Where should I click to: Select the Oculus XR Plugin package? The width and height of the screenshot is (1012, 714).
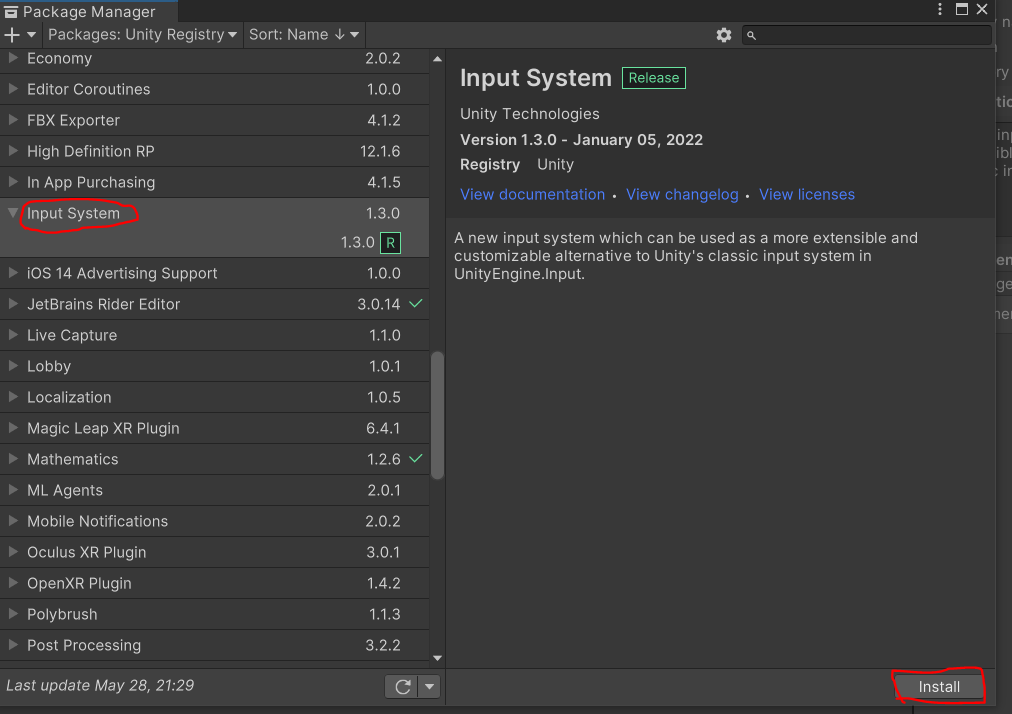(214, 552)
